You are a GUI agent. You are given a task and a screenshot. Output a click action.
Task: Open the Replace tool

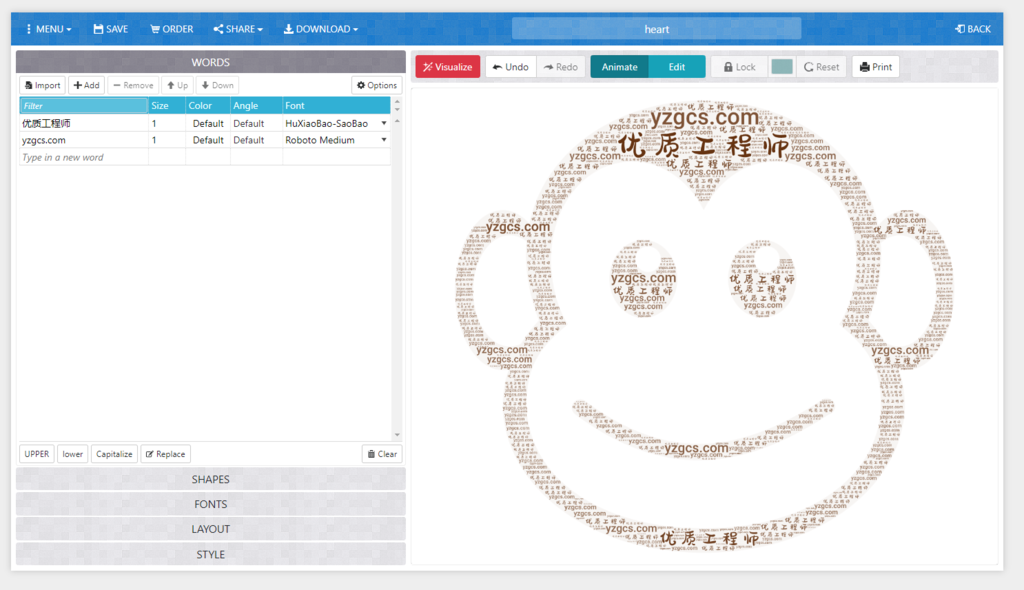tap(165, 454)
